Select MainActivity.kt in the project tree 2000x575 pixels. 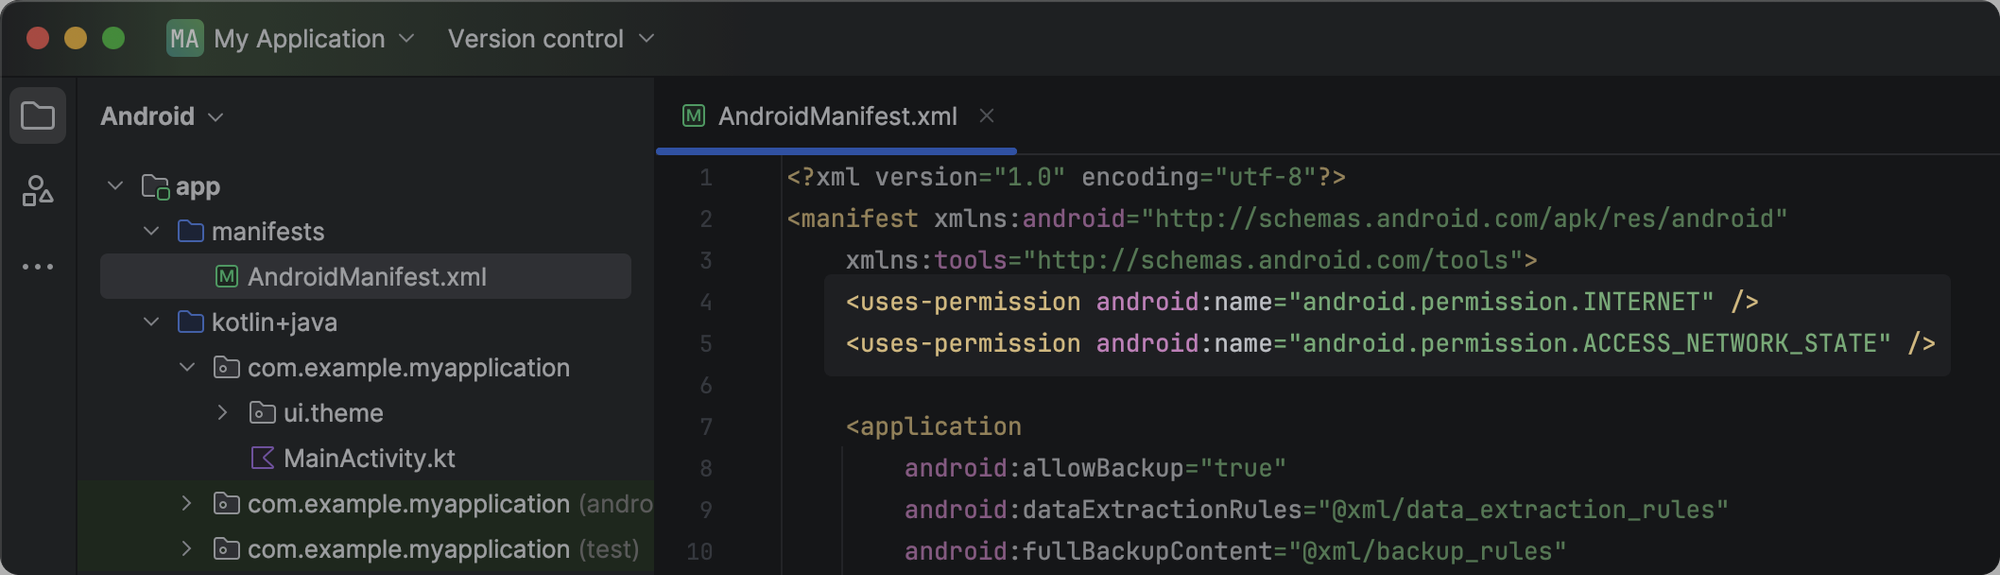point(369,458)
